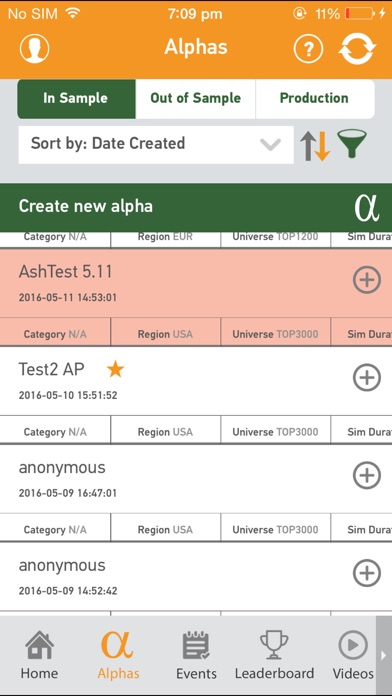The height and width of the screenshot is (696, 392).
Task: Tap the arrow to show more tabs
Action: [x=384, y=655]
